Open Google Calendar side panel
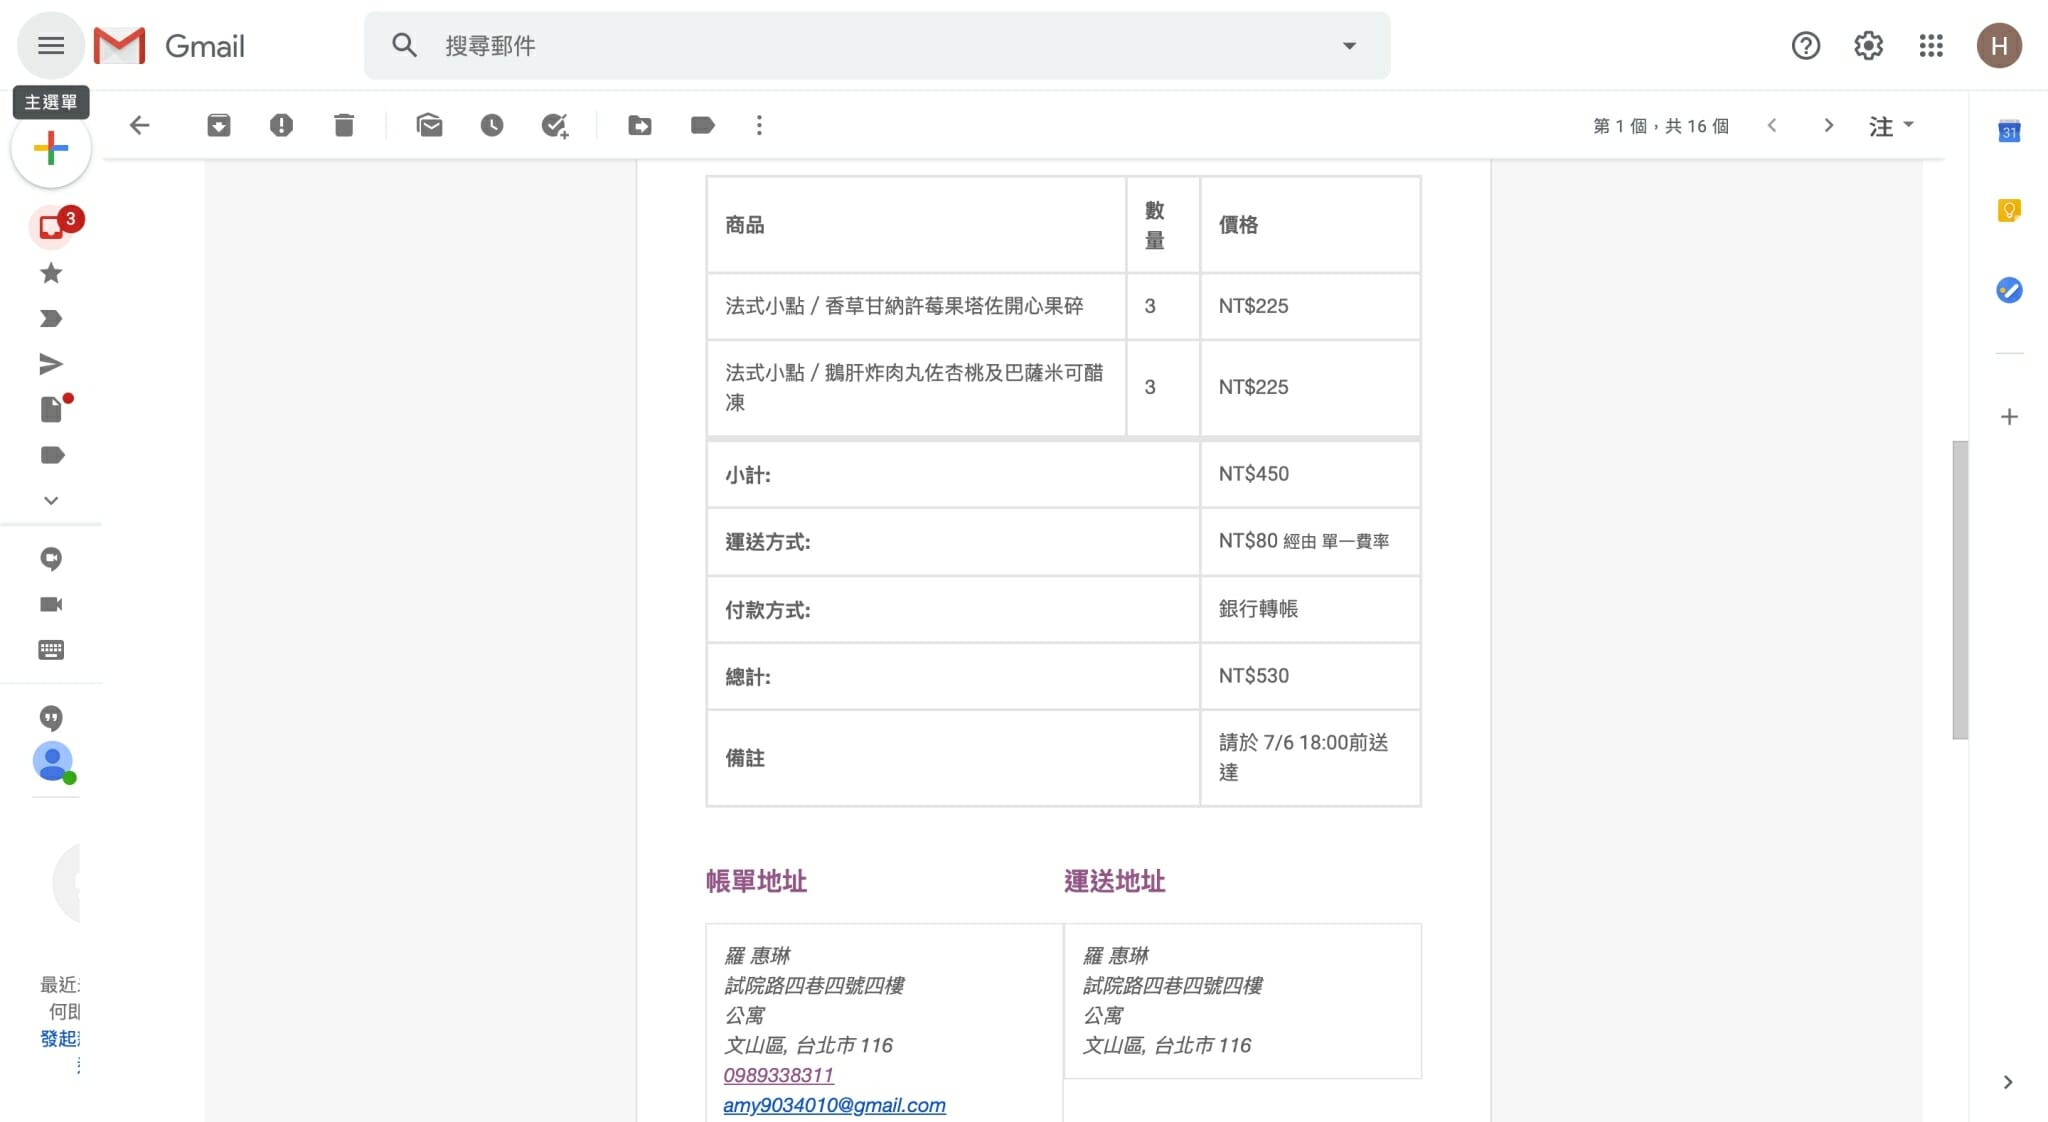2048x1122 pixels. [2009, 131]
